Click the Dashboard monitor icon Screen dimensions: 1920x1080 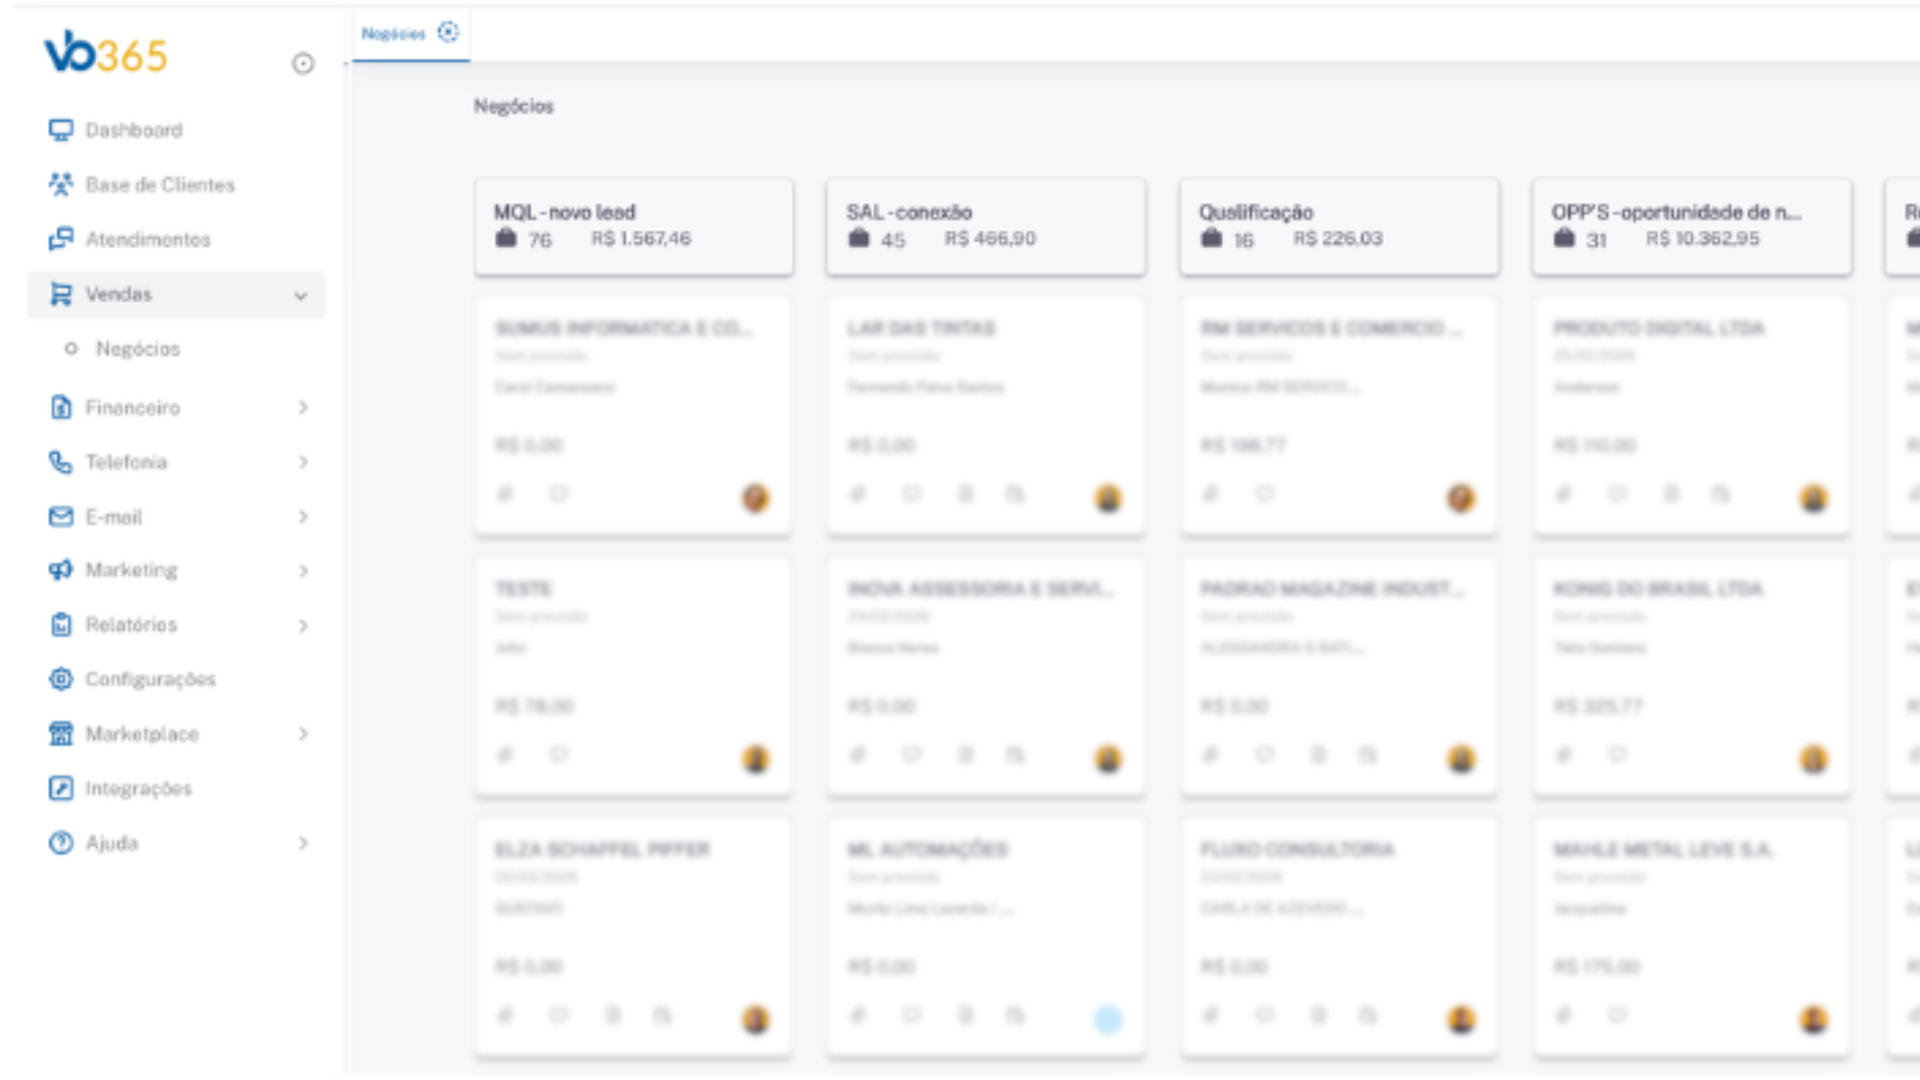point(61,130)
